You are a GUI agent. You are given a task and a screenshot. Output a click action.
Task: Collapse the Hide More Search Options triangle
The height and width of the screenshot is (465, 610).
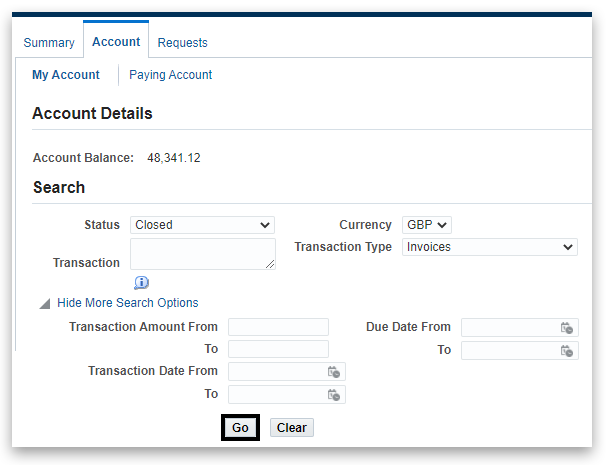(44, 303)
